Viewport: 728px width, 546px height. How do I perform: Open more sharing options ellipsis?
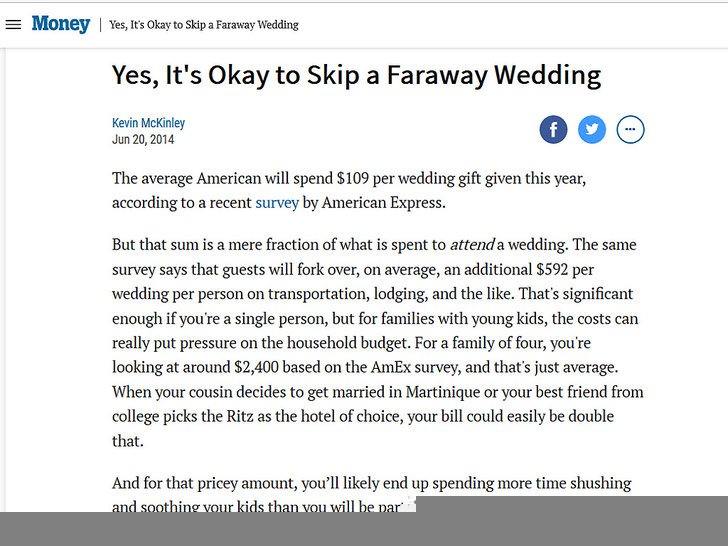(630, 129)
